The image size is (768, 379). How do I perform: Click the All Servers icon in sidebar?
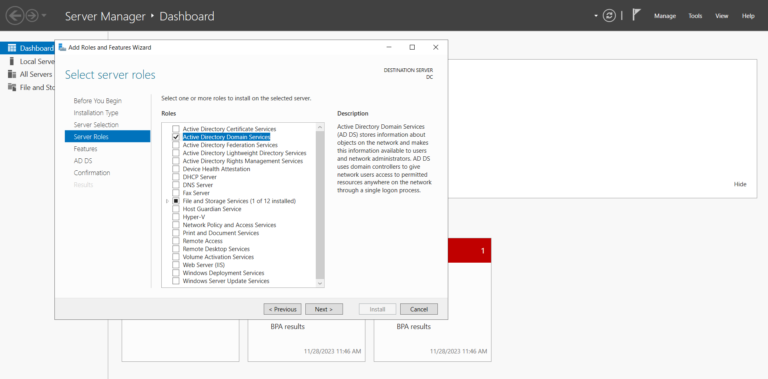[12, 74]
